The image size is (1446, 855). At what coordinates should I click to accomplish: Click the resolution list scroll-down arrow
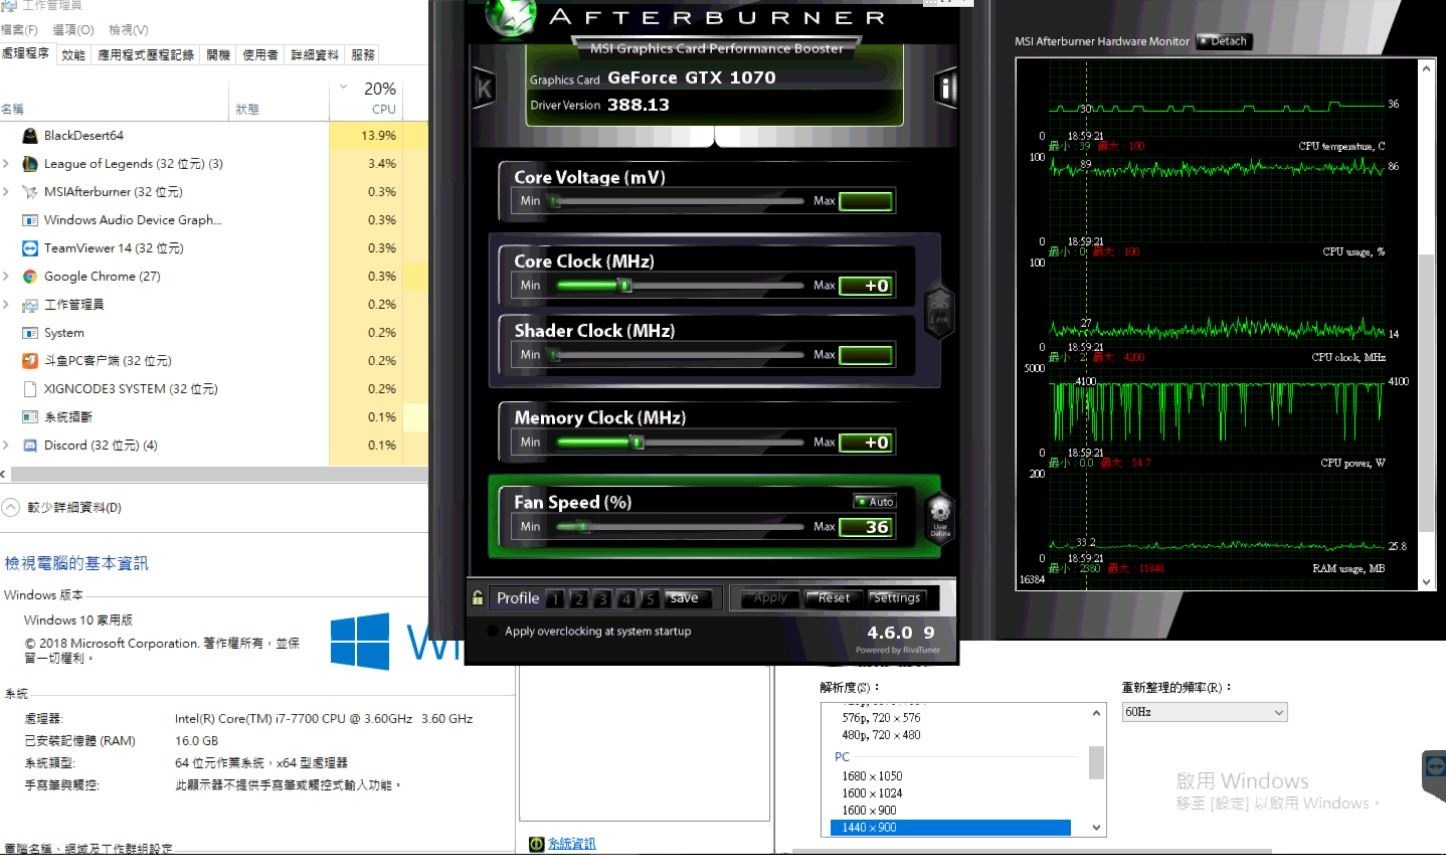[1097, 827]
